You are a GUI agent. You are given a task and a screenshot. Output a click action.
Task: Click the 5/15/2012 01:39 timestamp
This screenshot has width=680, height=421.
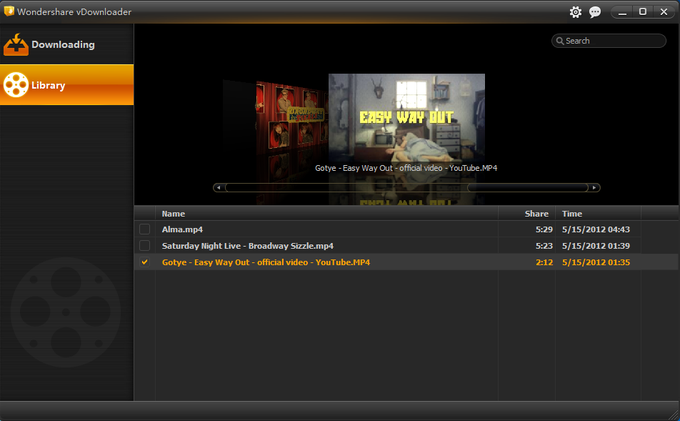click(x=596, y=246)
